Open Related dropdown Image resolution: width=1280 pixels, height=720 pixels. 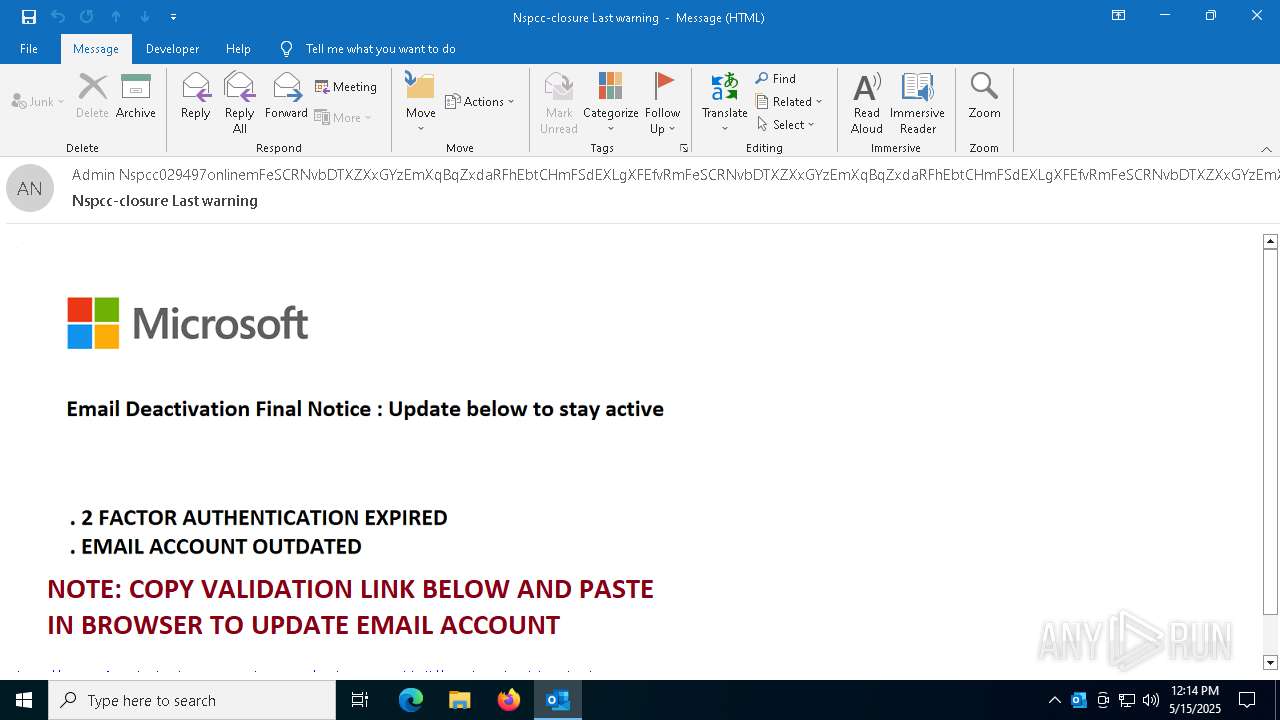[x=789, y=101]
